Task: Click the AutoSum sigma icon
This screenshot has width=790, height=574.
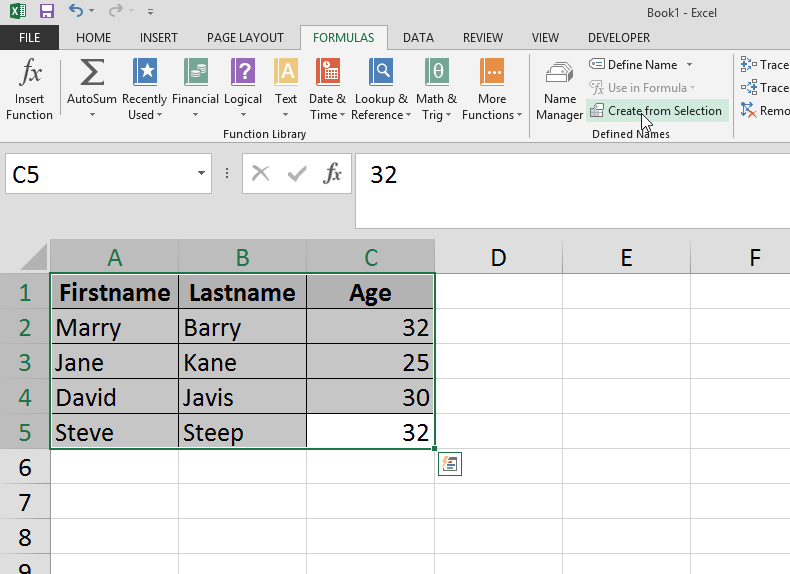Action: tap(91, 75)
